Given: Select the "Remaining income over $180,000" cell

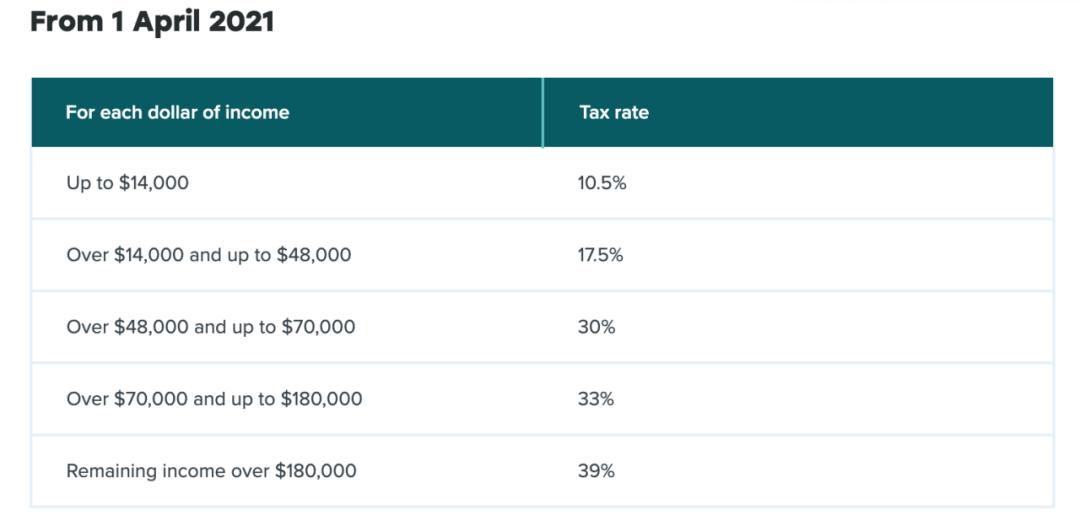Looking at the screenshot, I should [211, 470].
